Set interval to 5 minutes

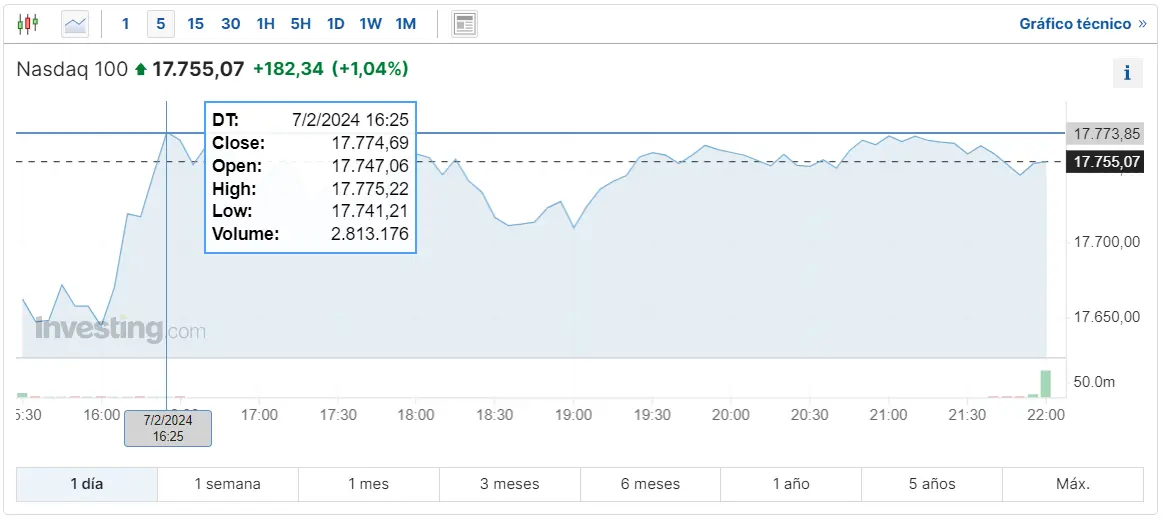point(160,24)
